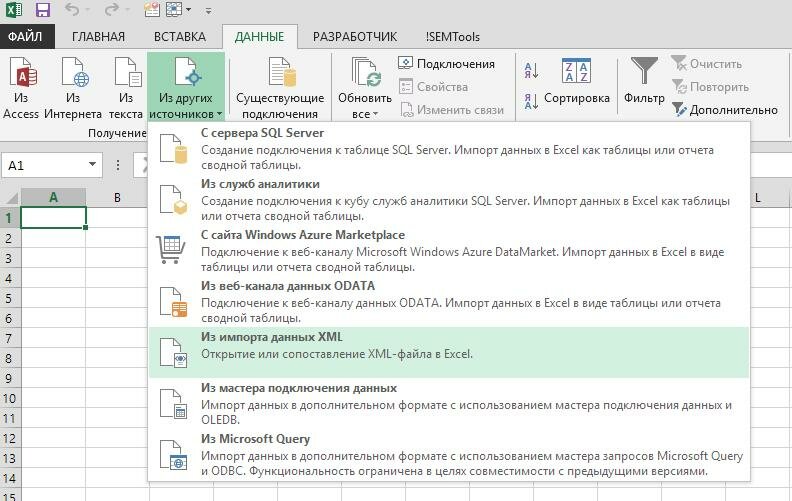Click Изменить связи
792x501 pixels.
[452, 110]
